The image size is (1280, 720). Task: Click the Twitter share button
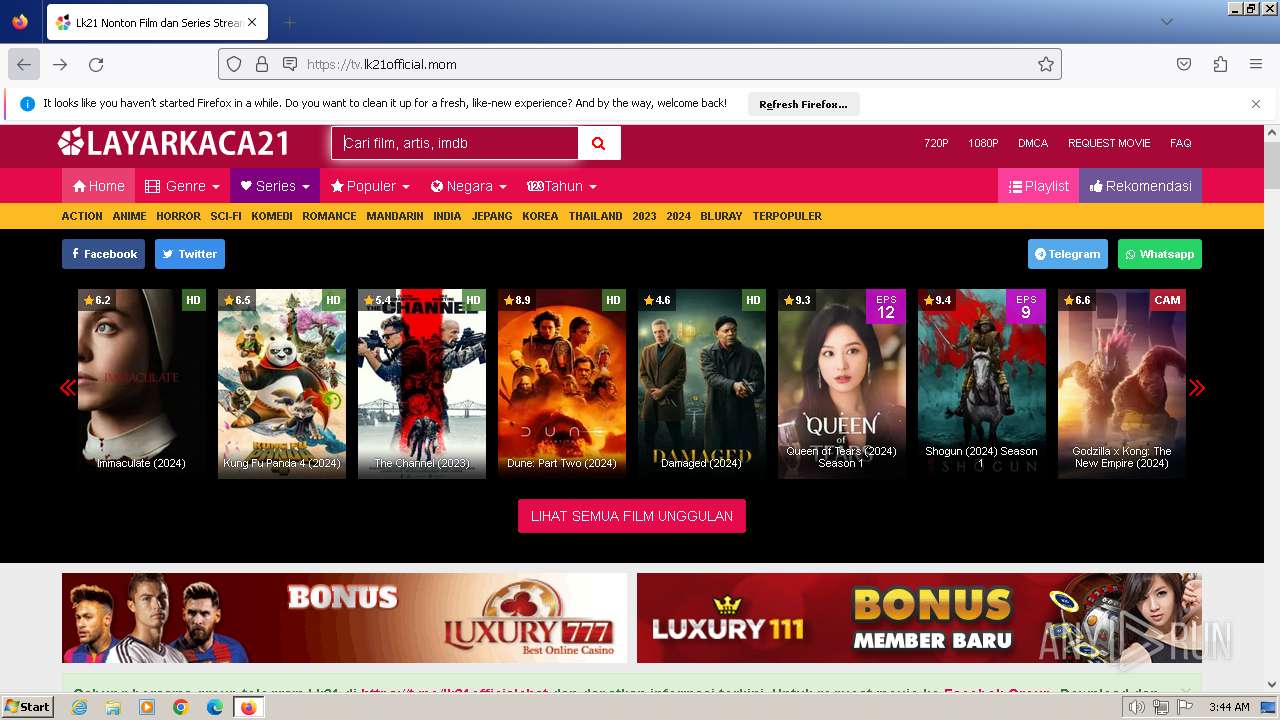190,254
